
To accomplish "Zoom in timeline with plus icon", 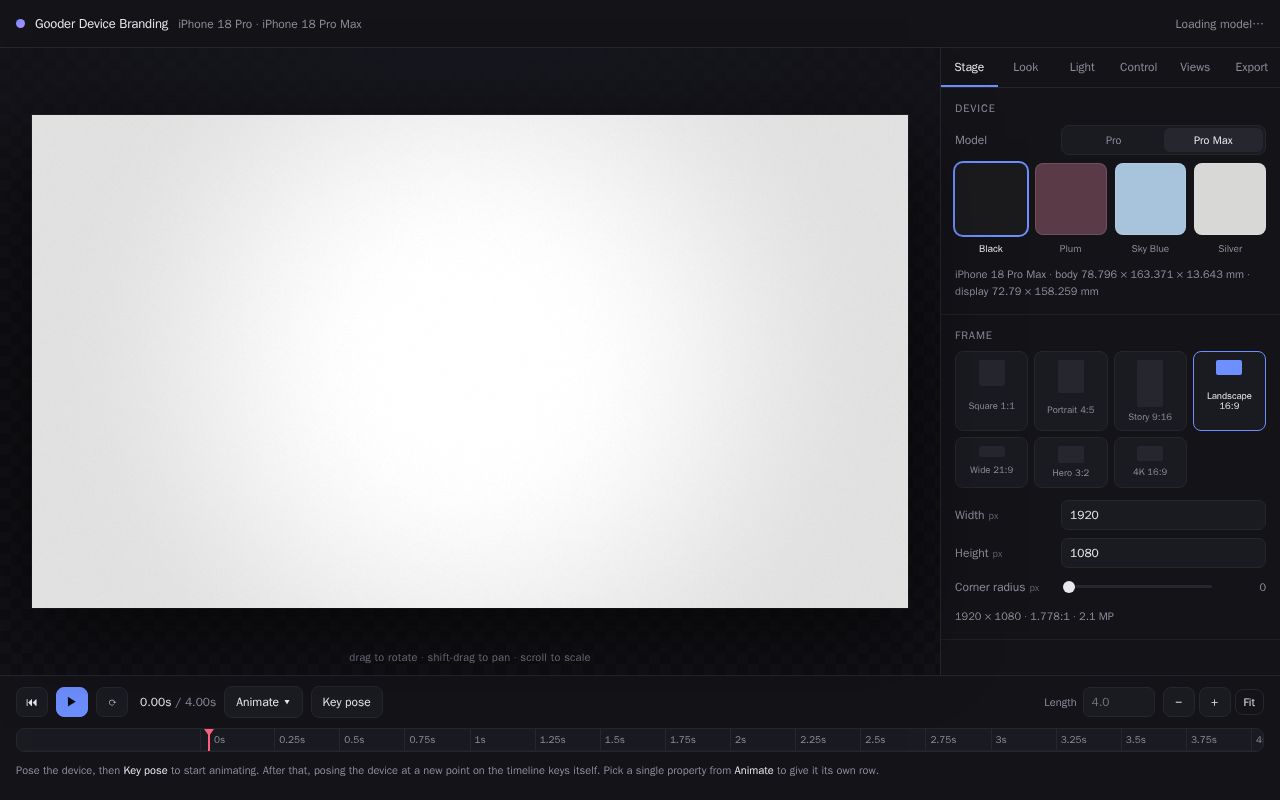I will click(x=1215, y=702).
